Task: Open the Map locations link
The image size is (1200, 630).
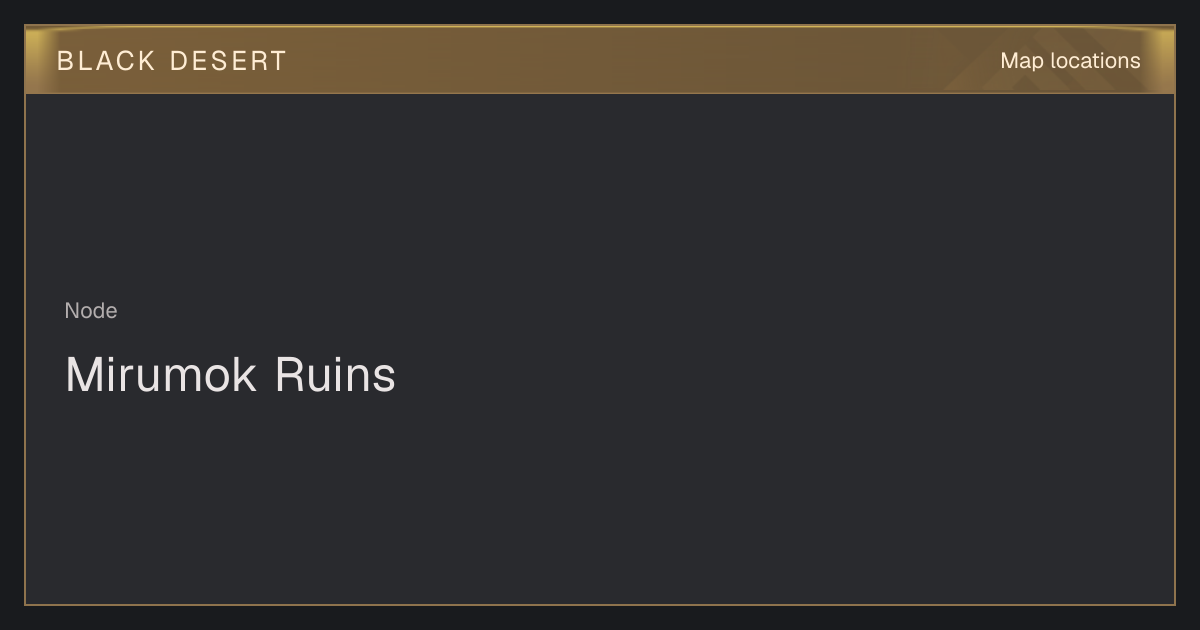Action: (1070, 61)
